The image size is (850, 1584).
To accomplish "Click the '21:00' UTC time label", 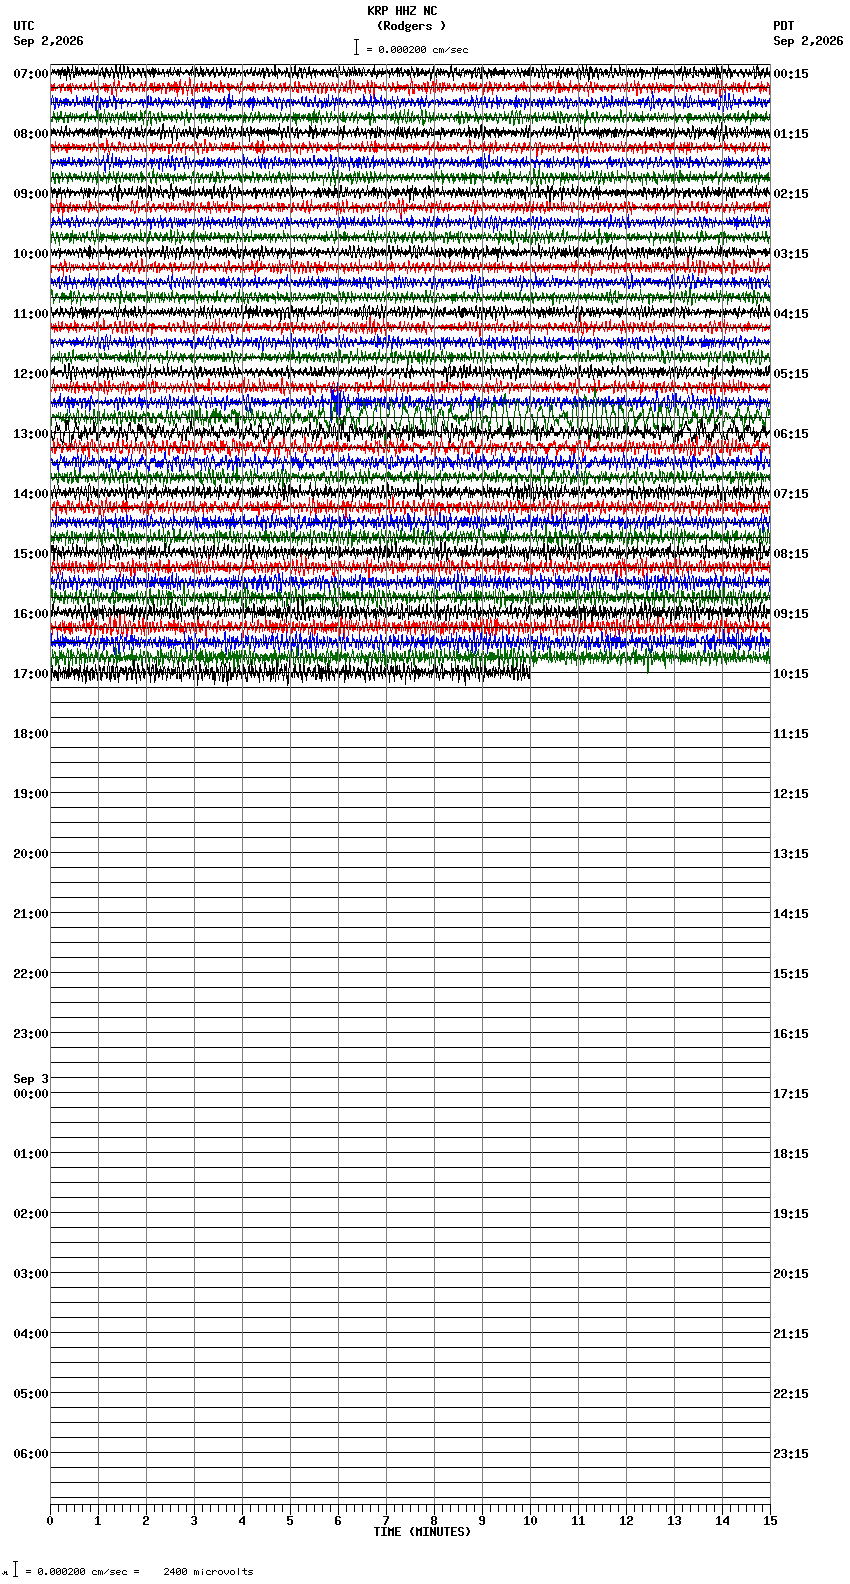I will 31,914.
